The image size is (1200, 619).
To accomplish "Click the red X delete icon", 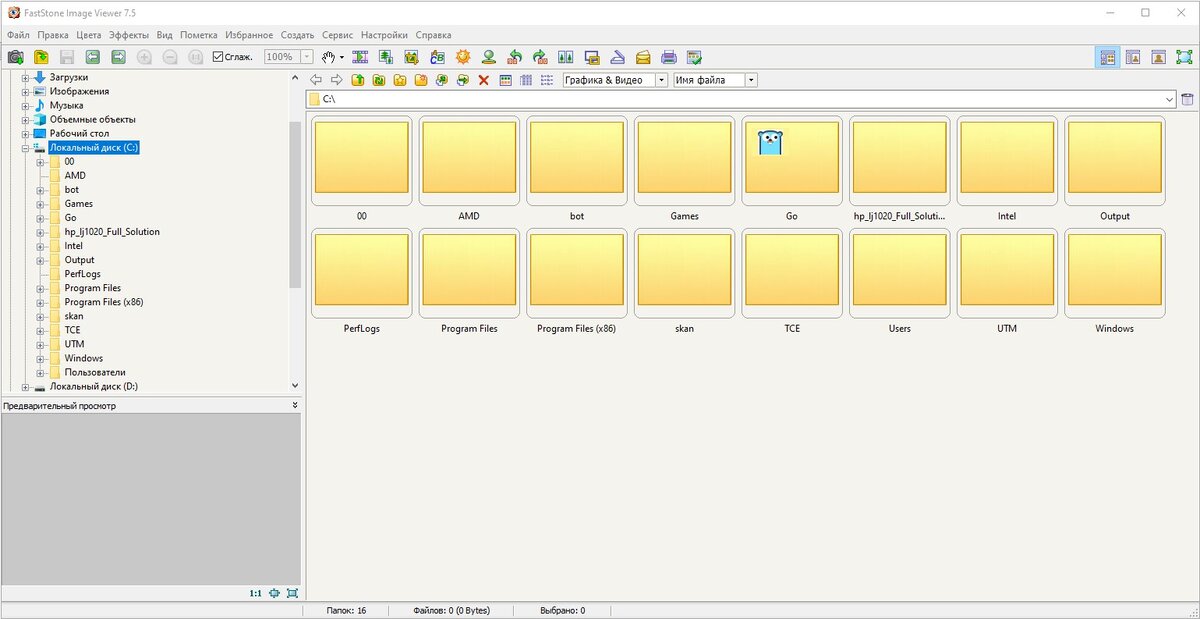I will [x=483, y=80].
